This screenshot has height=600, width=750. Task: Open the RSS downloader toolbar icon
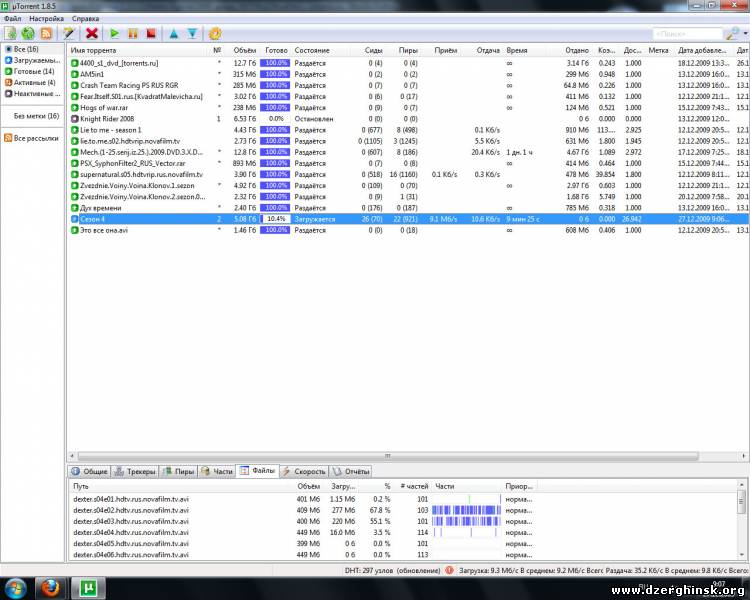click(x=46, y=33)
